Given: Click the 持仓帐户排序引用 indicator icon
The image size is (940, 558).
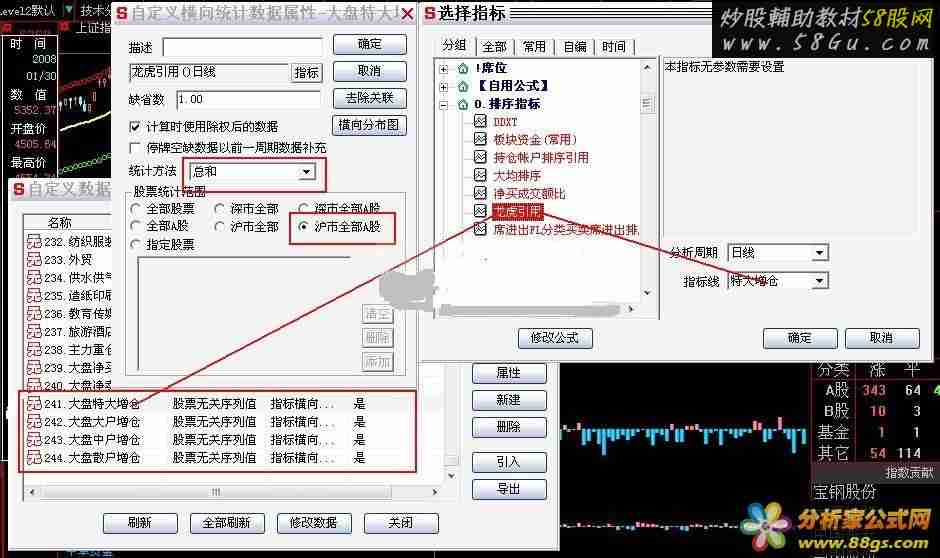Looking at the screenshot, I should [480, 158].
